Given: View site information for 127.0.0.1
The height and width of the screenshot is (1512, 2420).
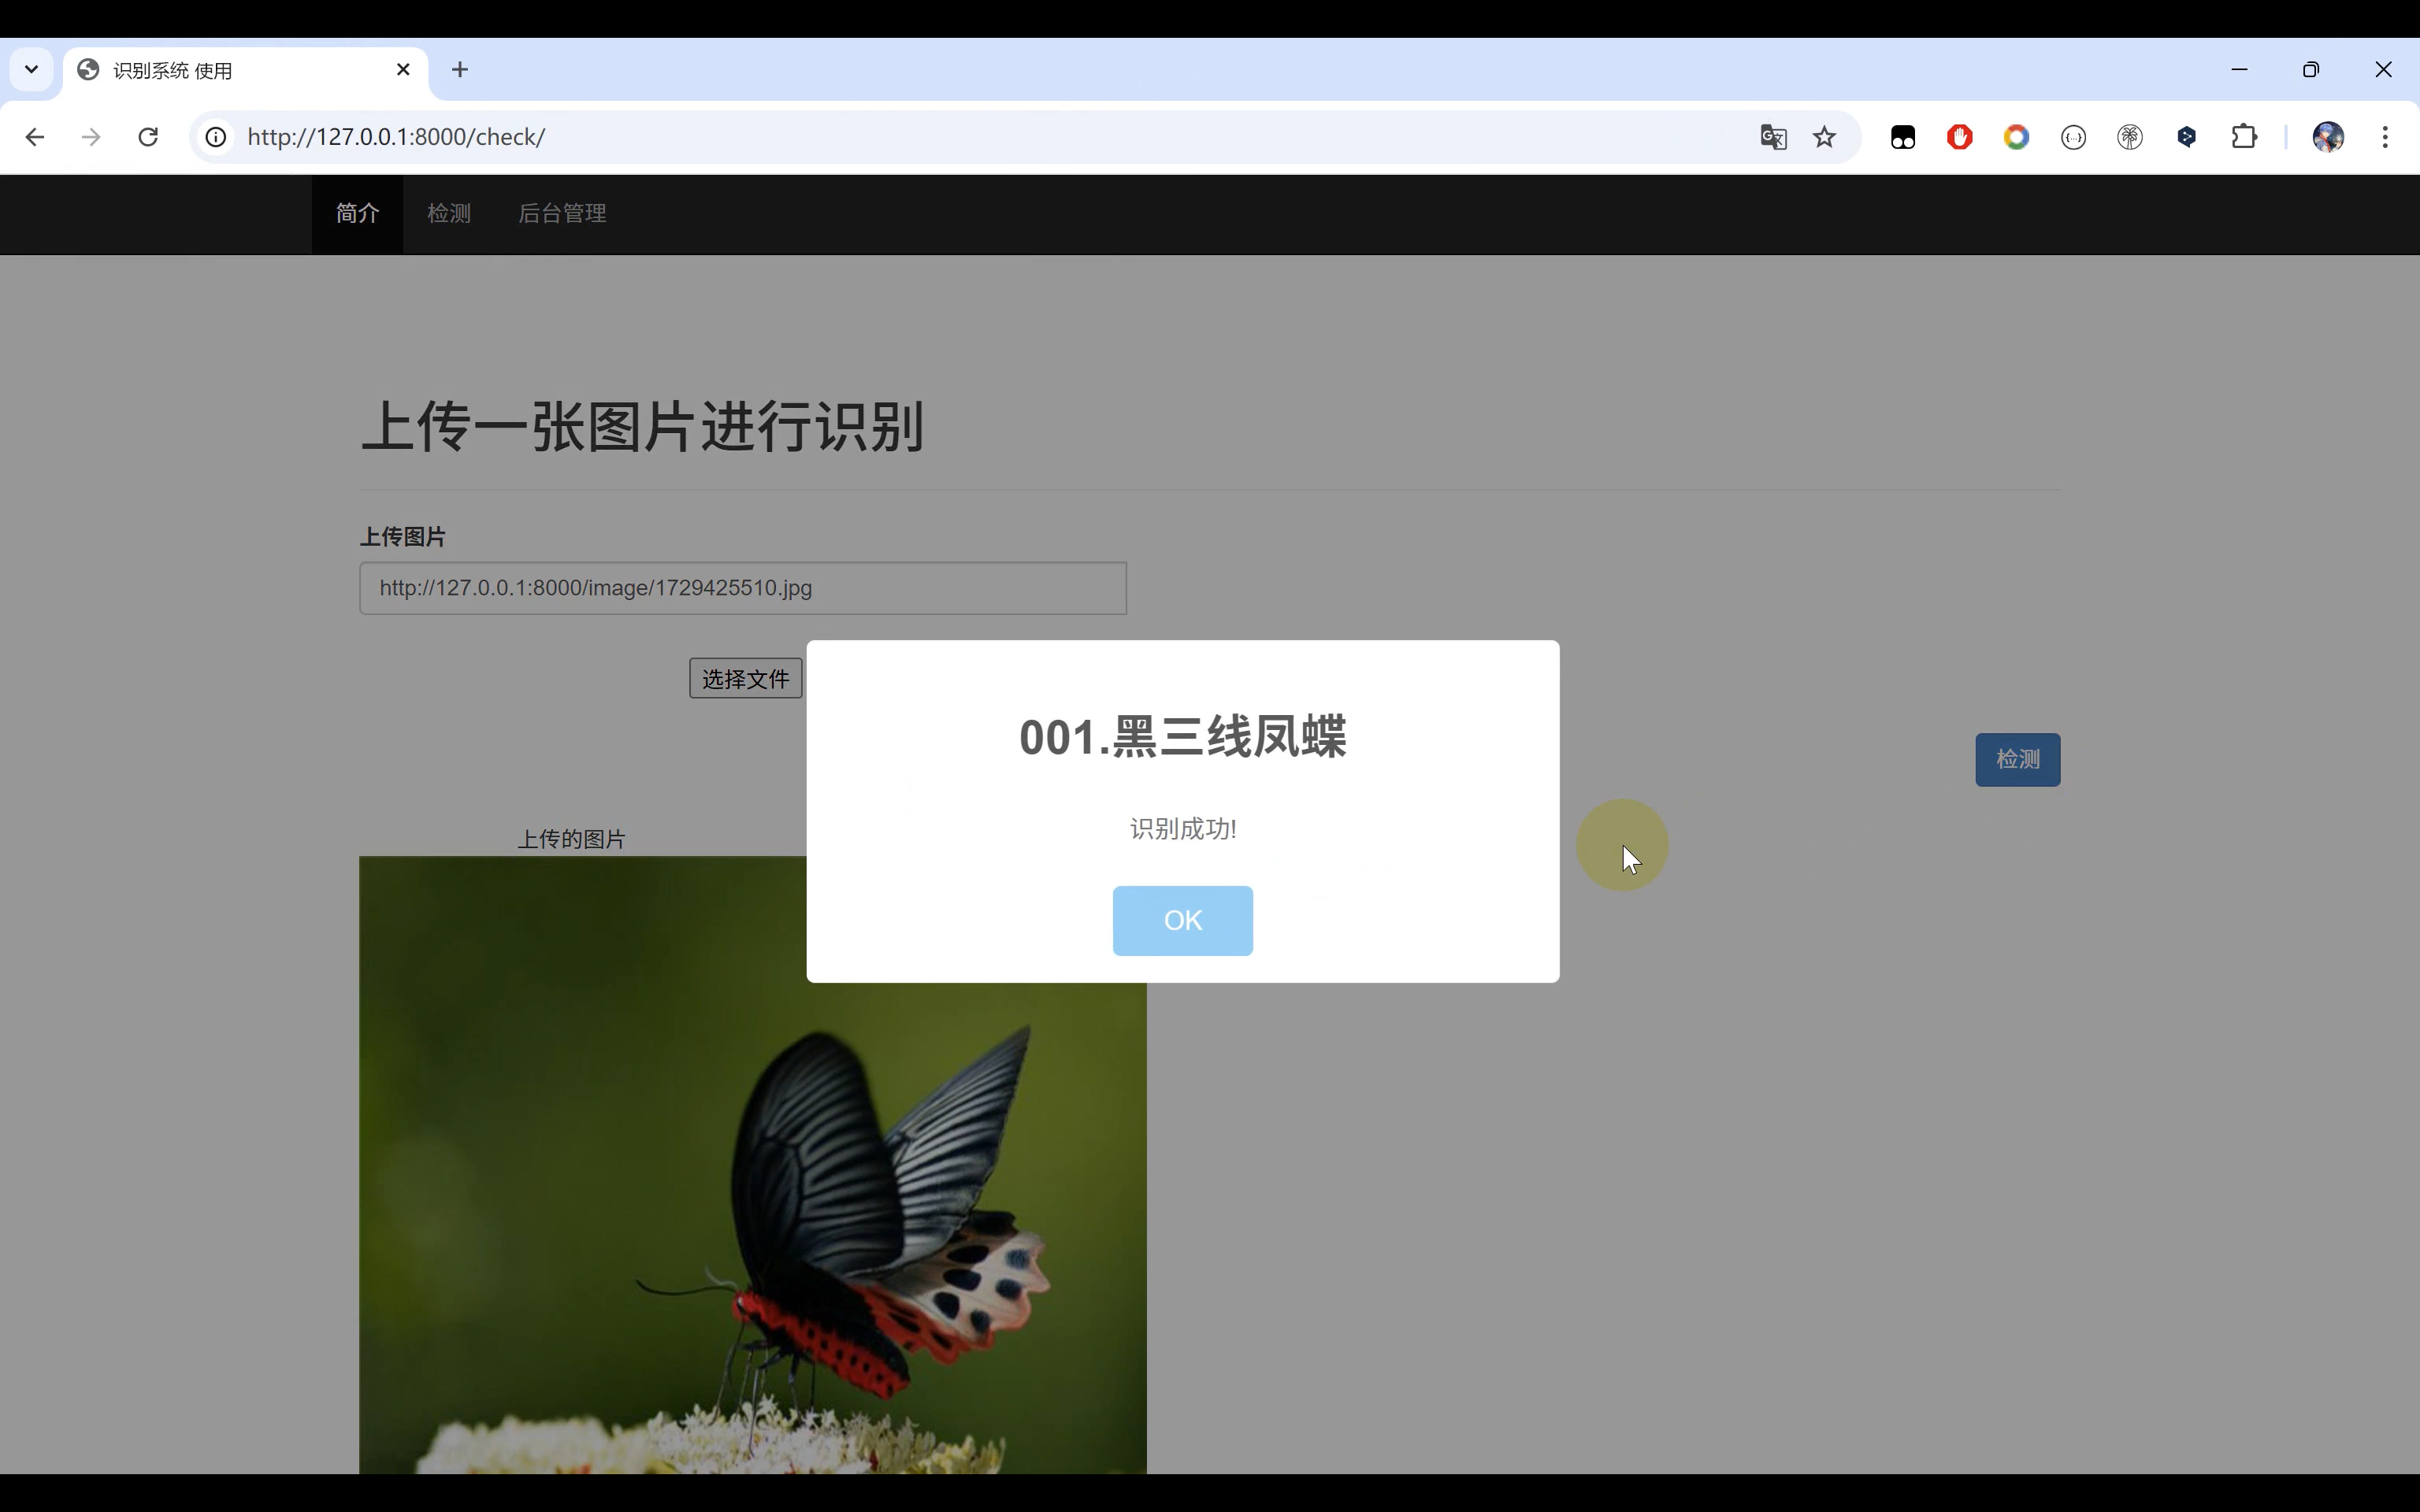Looking at the screenshot, I should tap(215, 136).
